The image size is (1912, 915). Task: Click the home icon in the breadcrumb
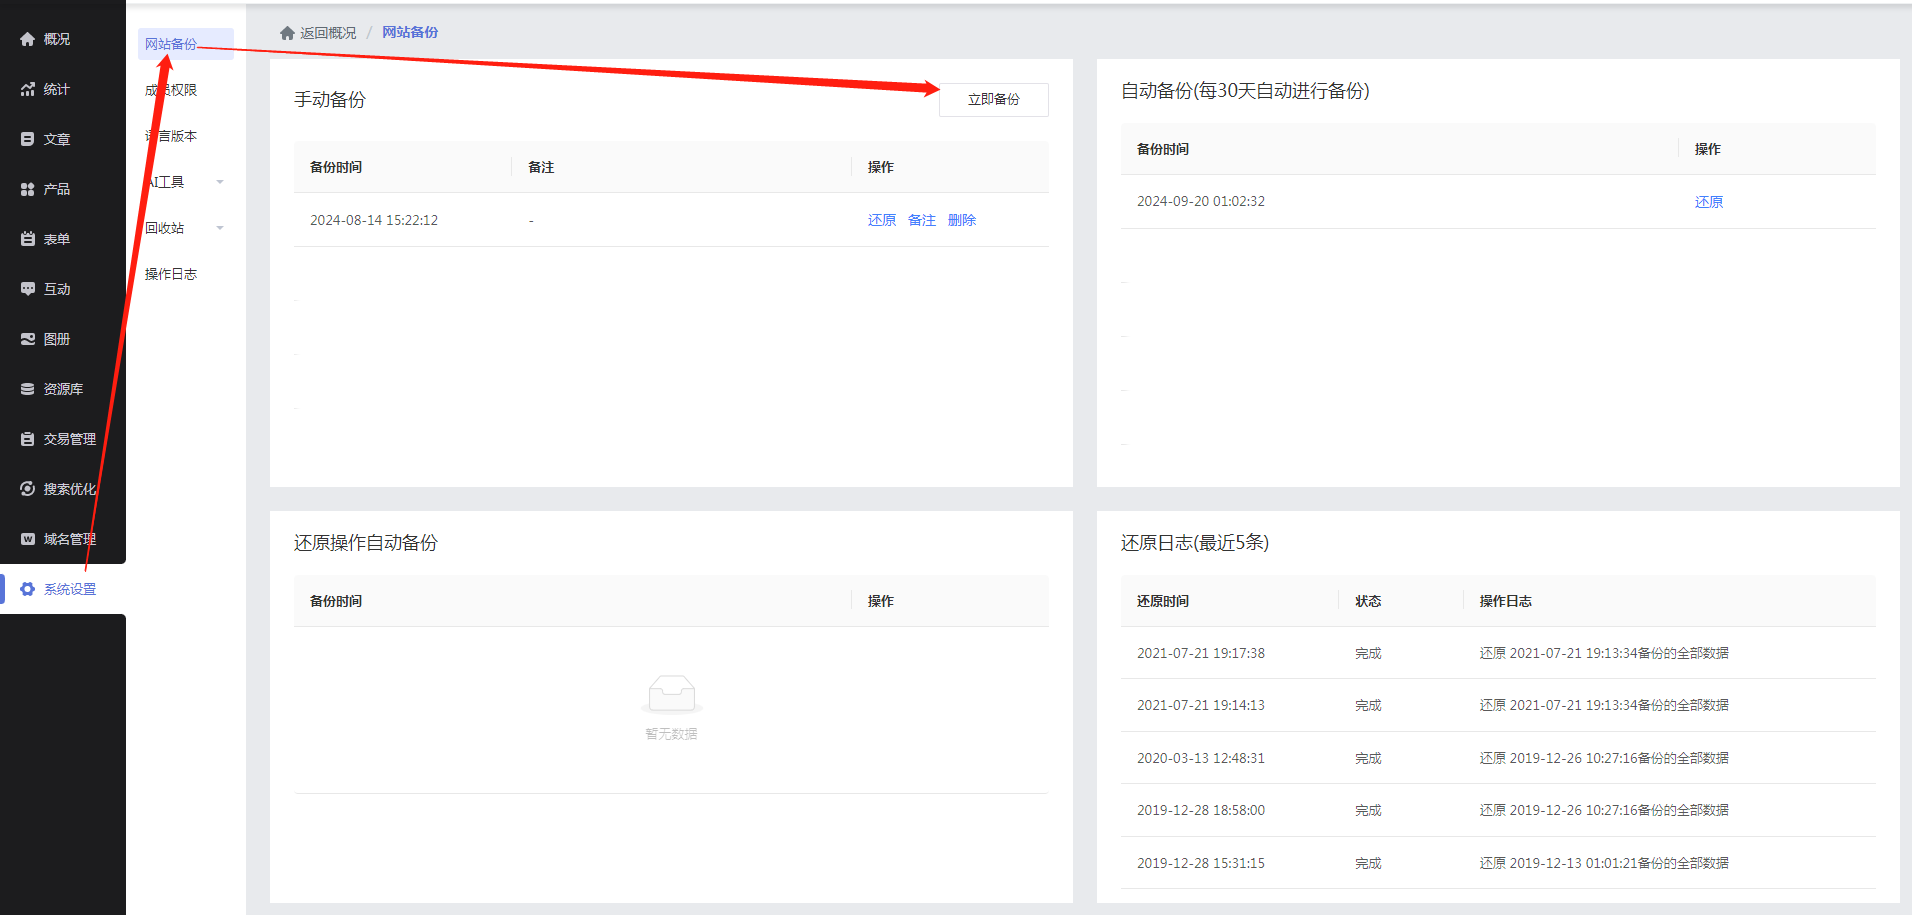287,33
